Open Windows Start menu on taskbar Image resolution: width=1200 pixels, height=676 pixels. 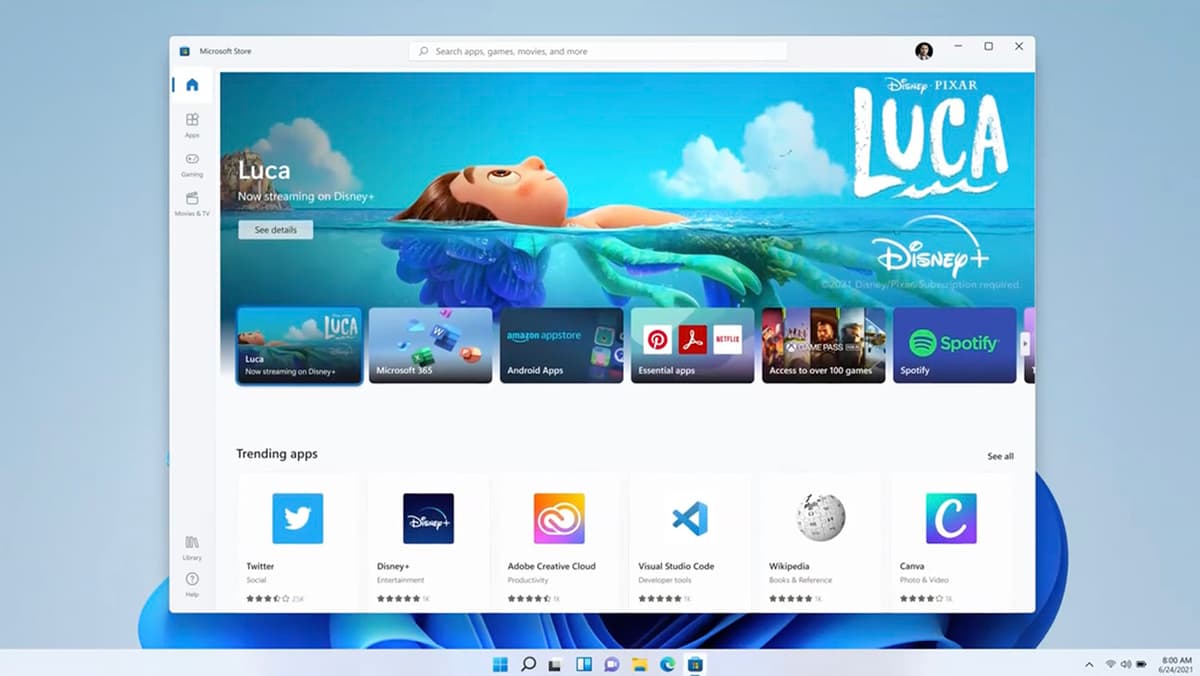point(500,664)
